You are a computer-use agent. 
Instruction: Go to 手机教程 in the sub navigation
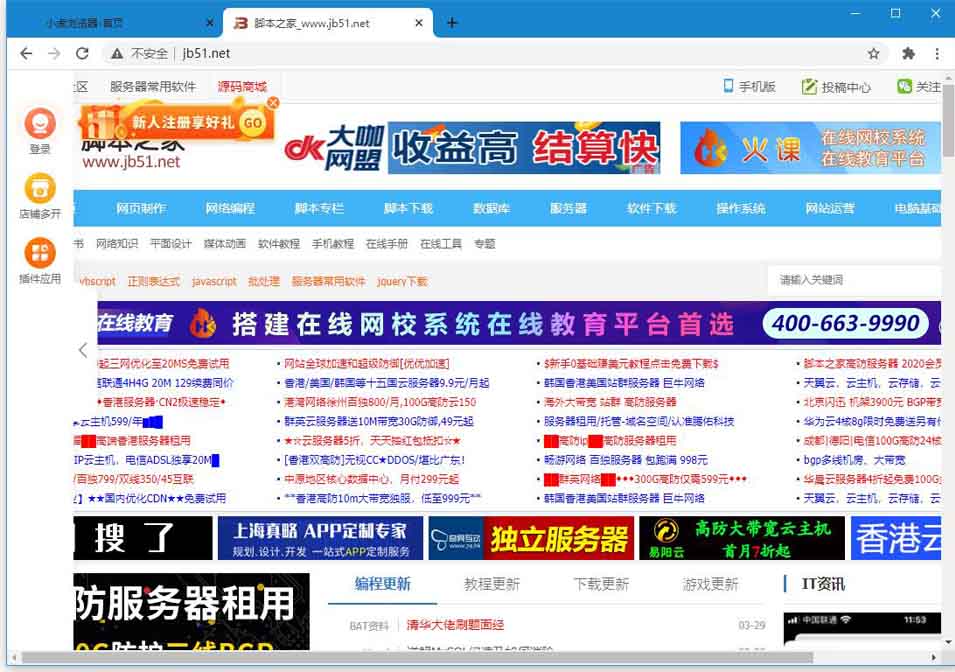coord(333,244)
